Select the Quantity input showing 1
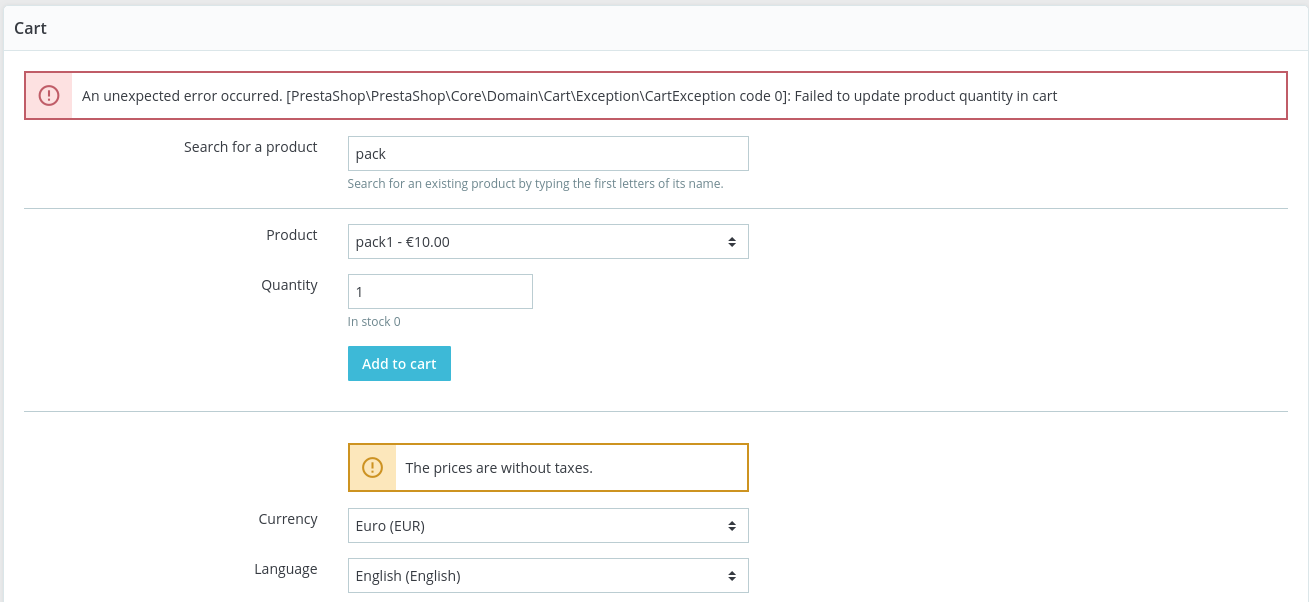Screen dimensions: 1309x602 [440, 291]
